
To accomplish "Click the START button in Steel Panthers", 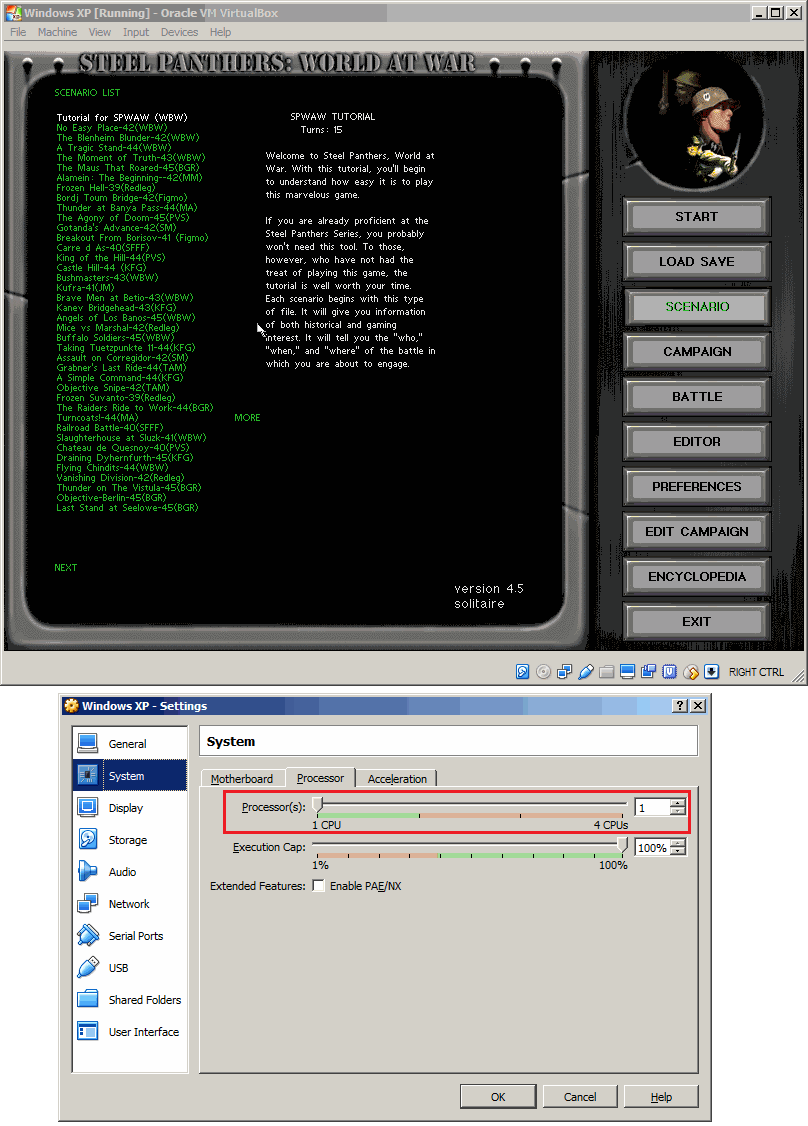I will (697, 216).
